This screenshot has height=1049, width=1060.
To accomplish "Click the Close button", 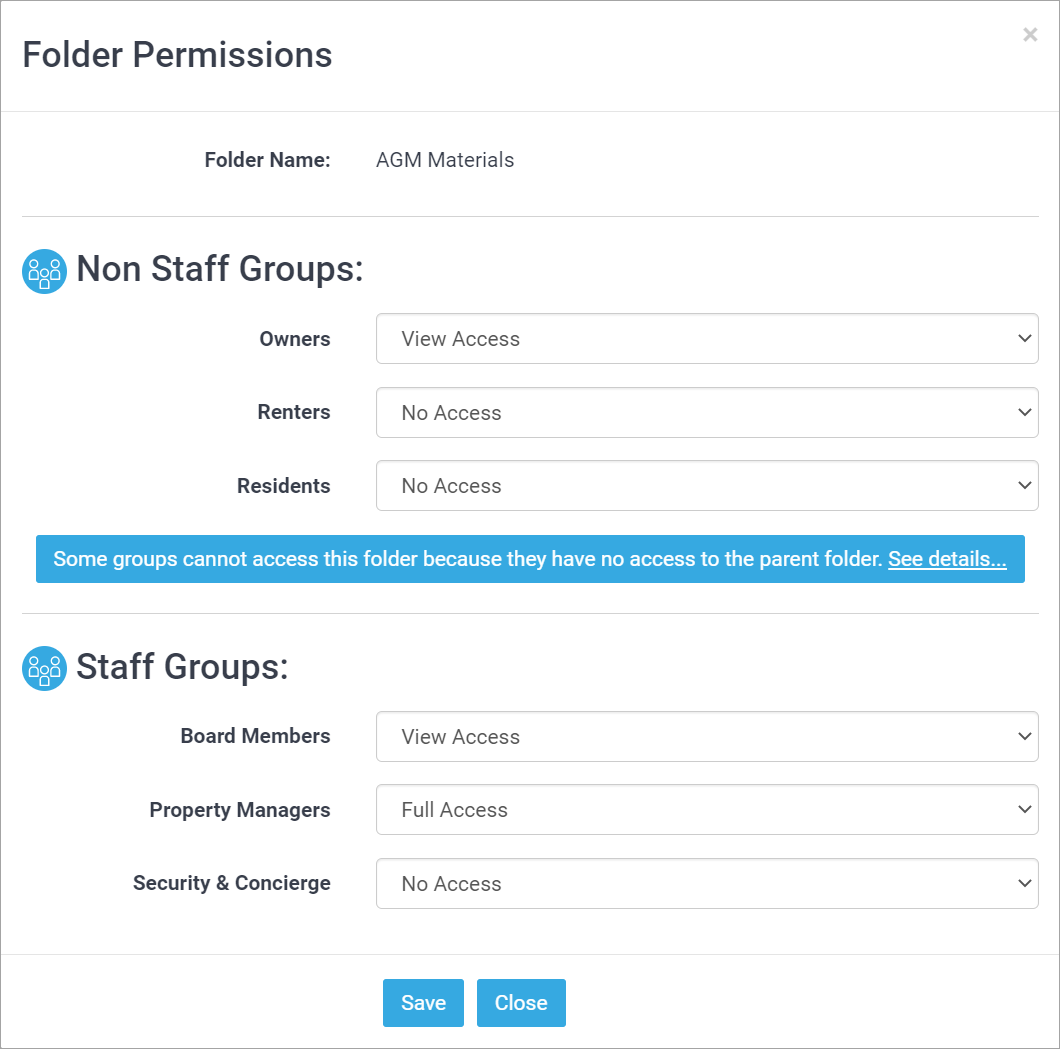I will [x=521, y=1002].
